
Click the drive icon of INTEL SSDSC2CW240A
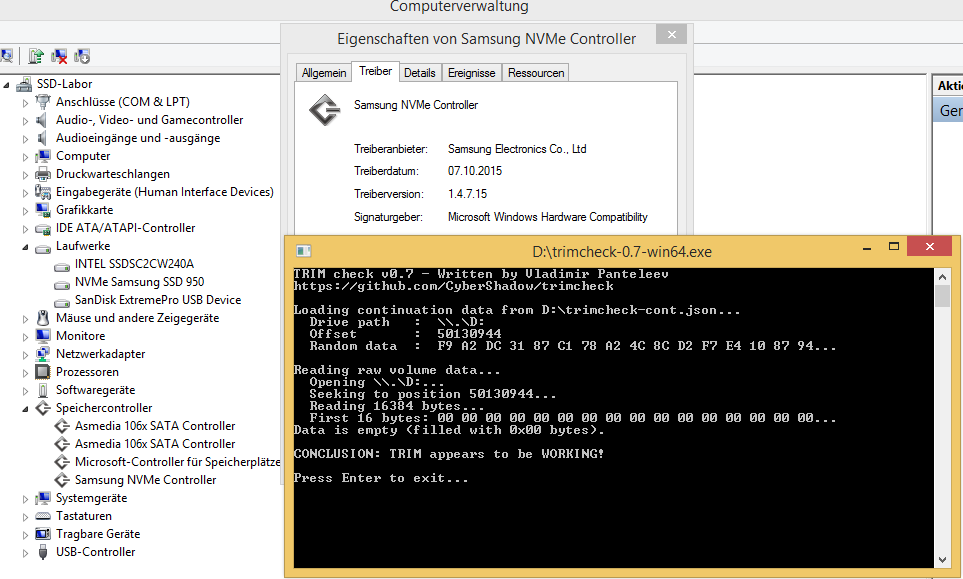(x=61, y=266)
